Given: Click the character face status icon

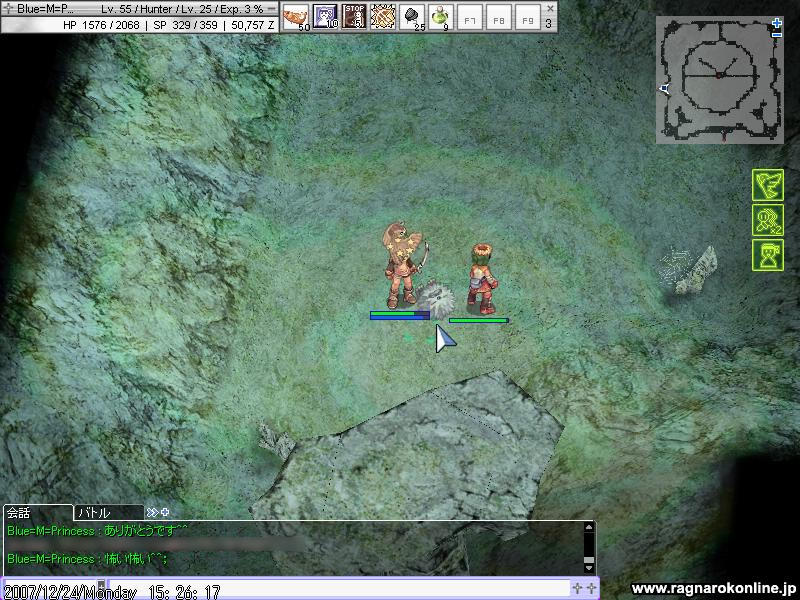Looking at the screenshot, I should (768, 255).
